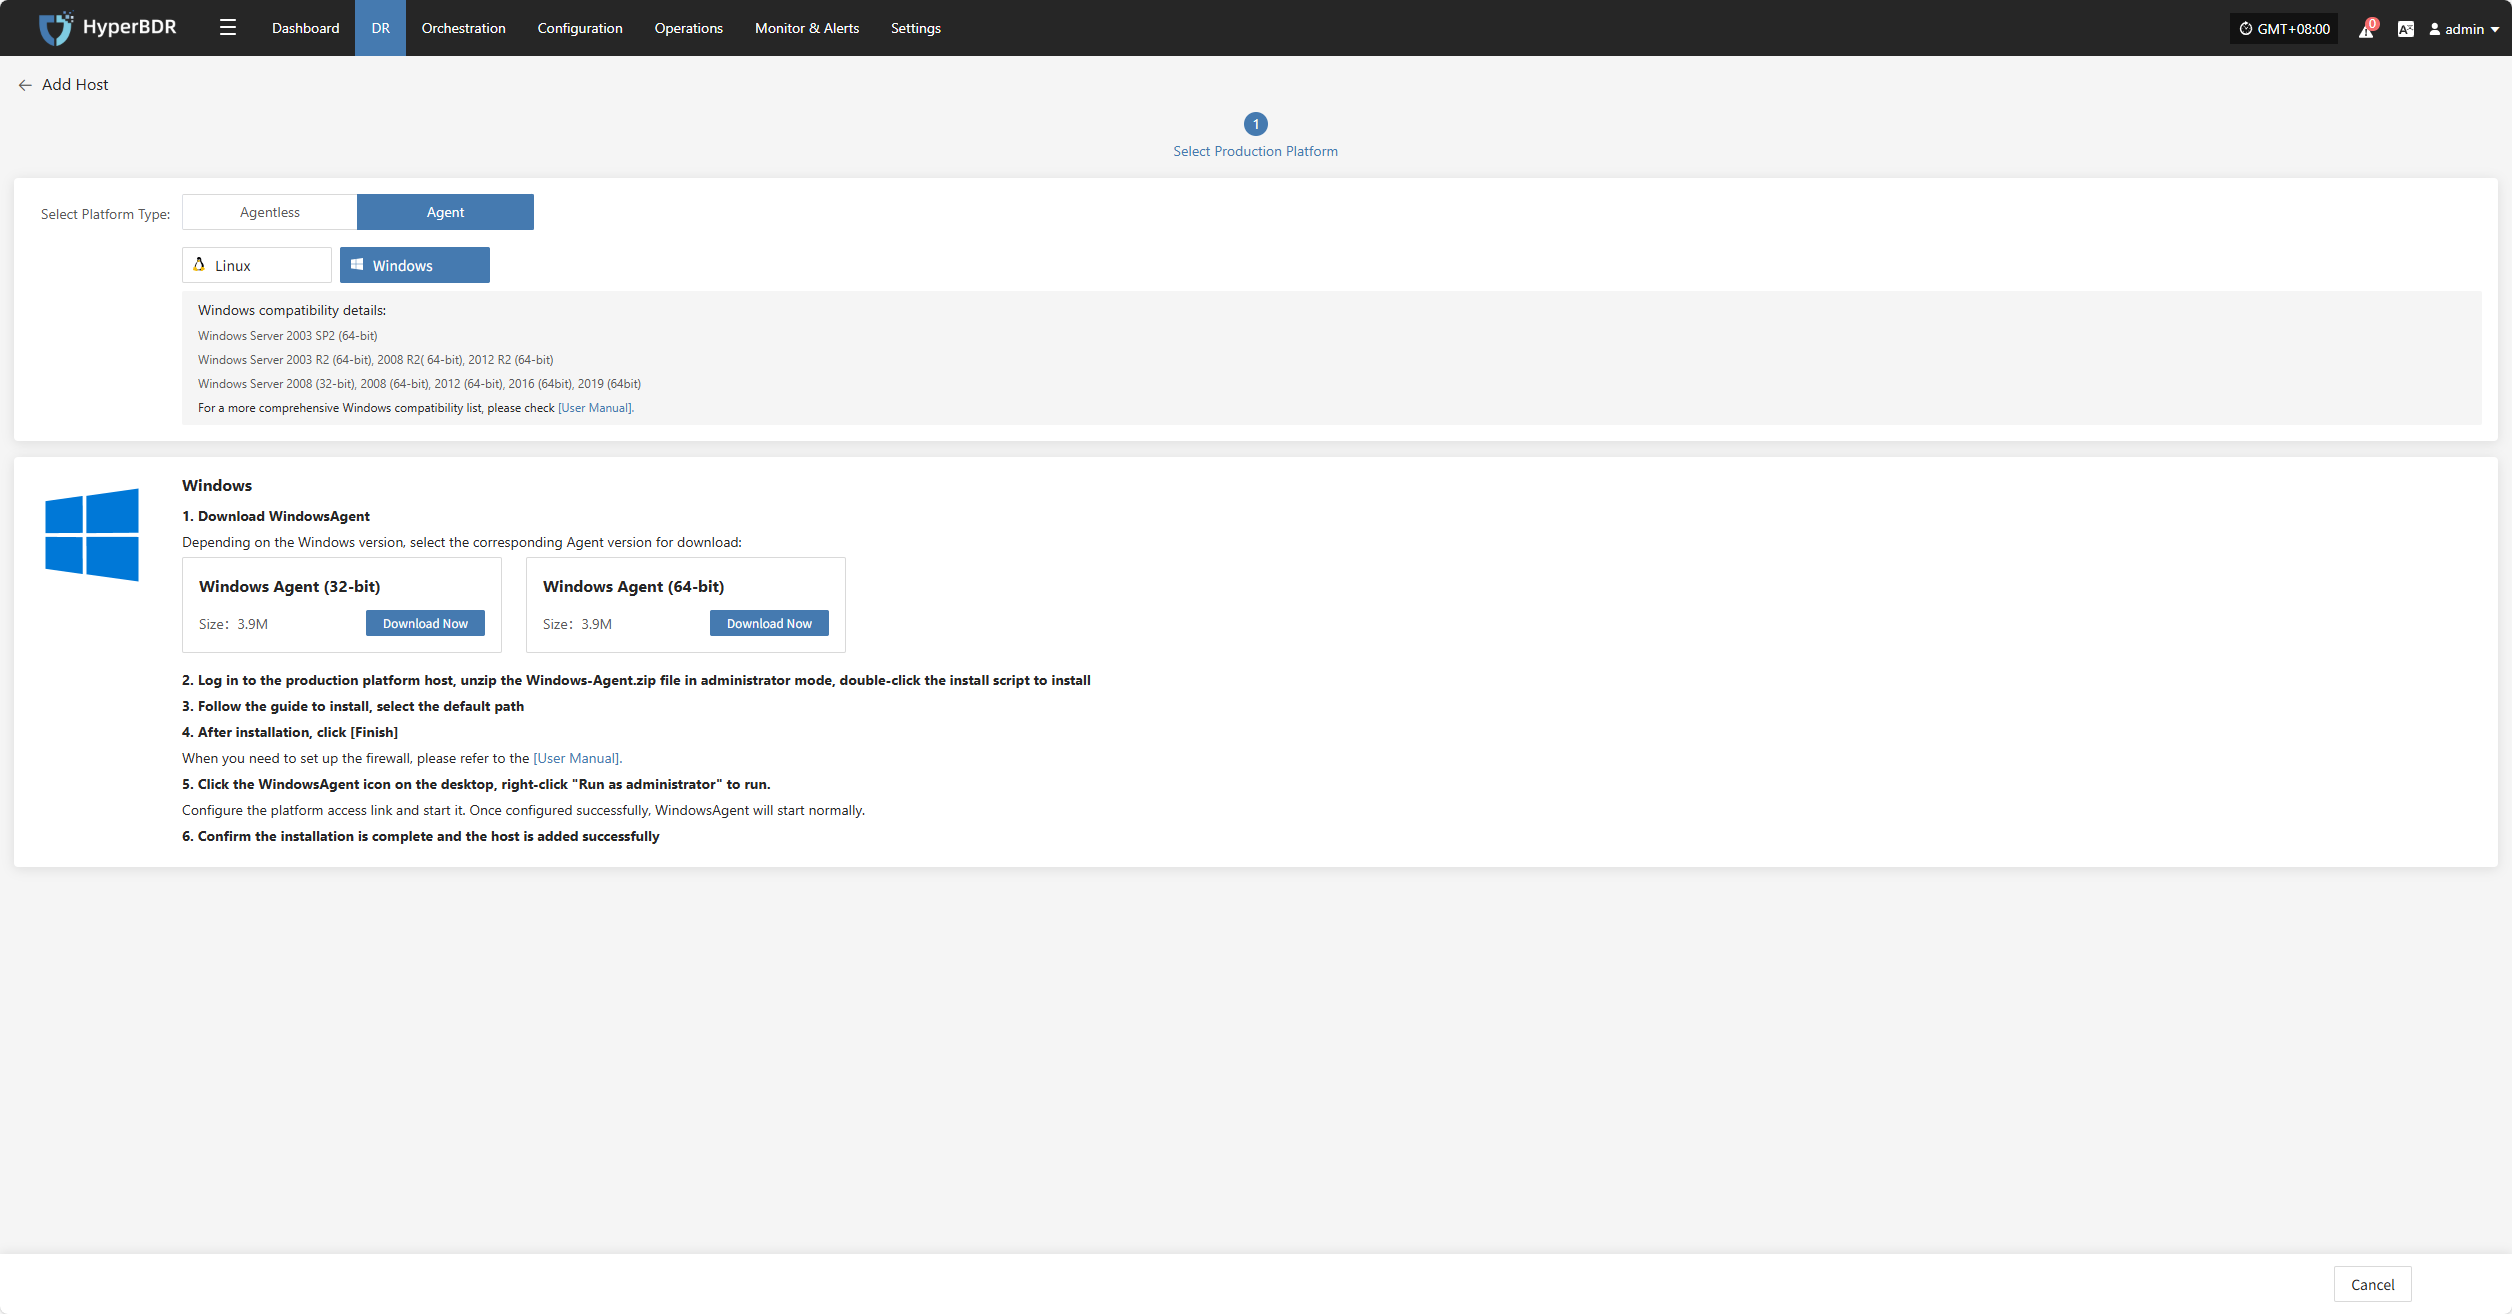Click the Windows Agent (32-bit) card title
The height and width of the screenshot is (1314, 2512).
click(x=289, y=586)
